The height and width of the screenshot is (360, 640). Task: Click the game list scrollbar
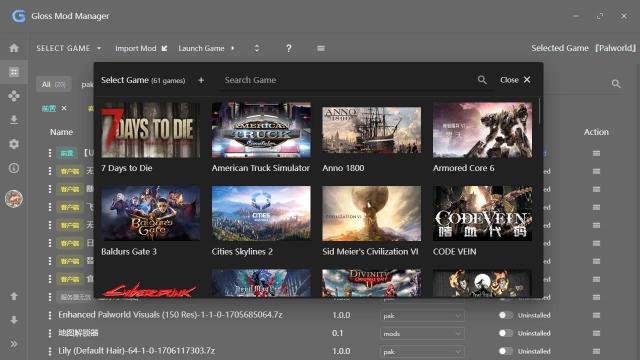(540, 111)
